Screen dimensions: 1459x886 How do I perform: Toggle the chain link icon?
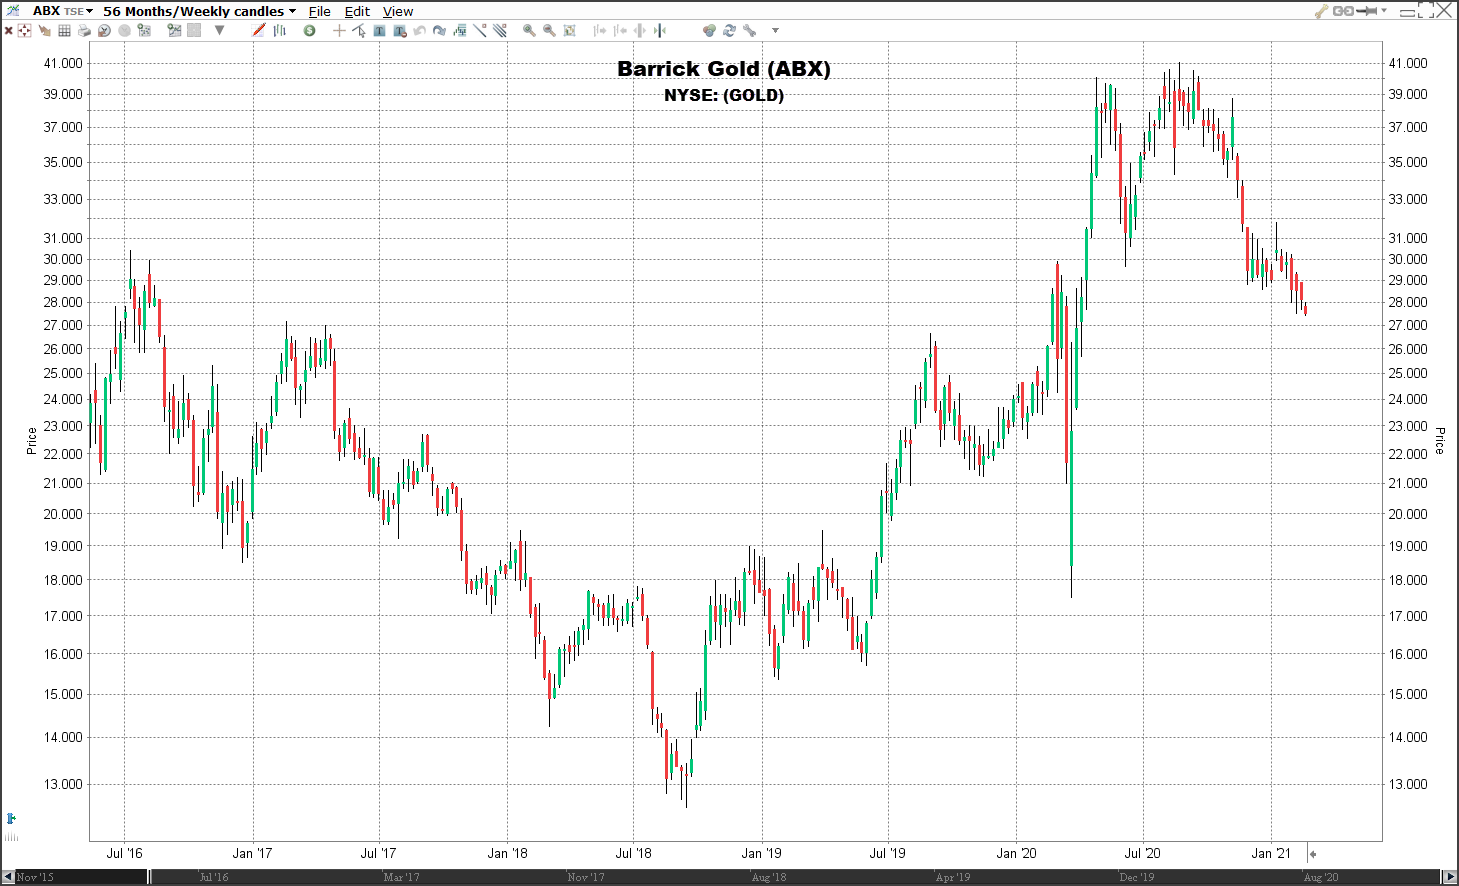[x=1343, y=11]
